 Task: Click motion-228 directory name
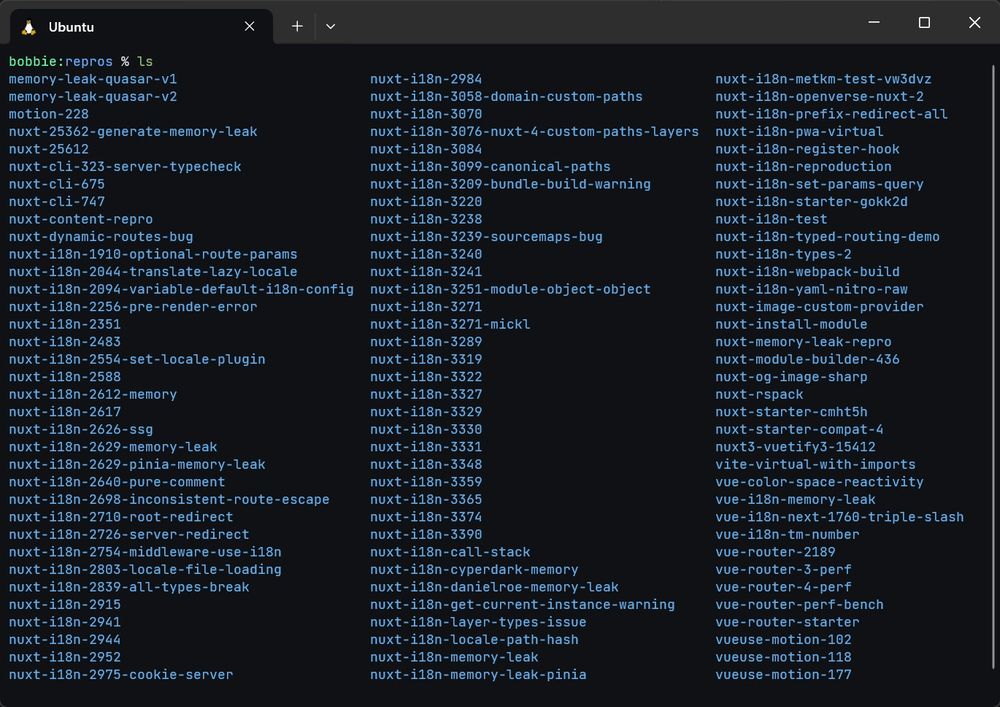point(48,114)
